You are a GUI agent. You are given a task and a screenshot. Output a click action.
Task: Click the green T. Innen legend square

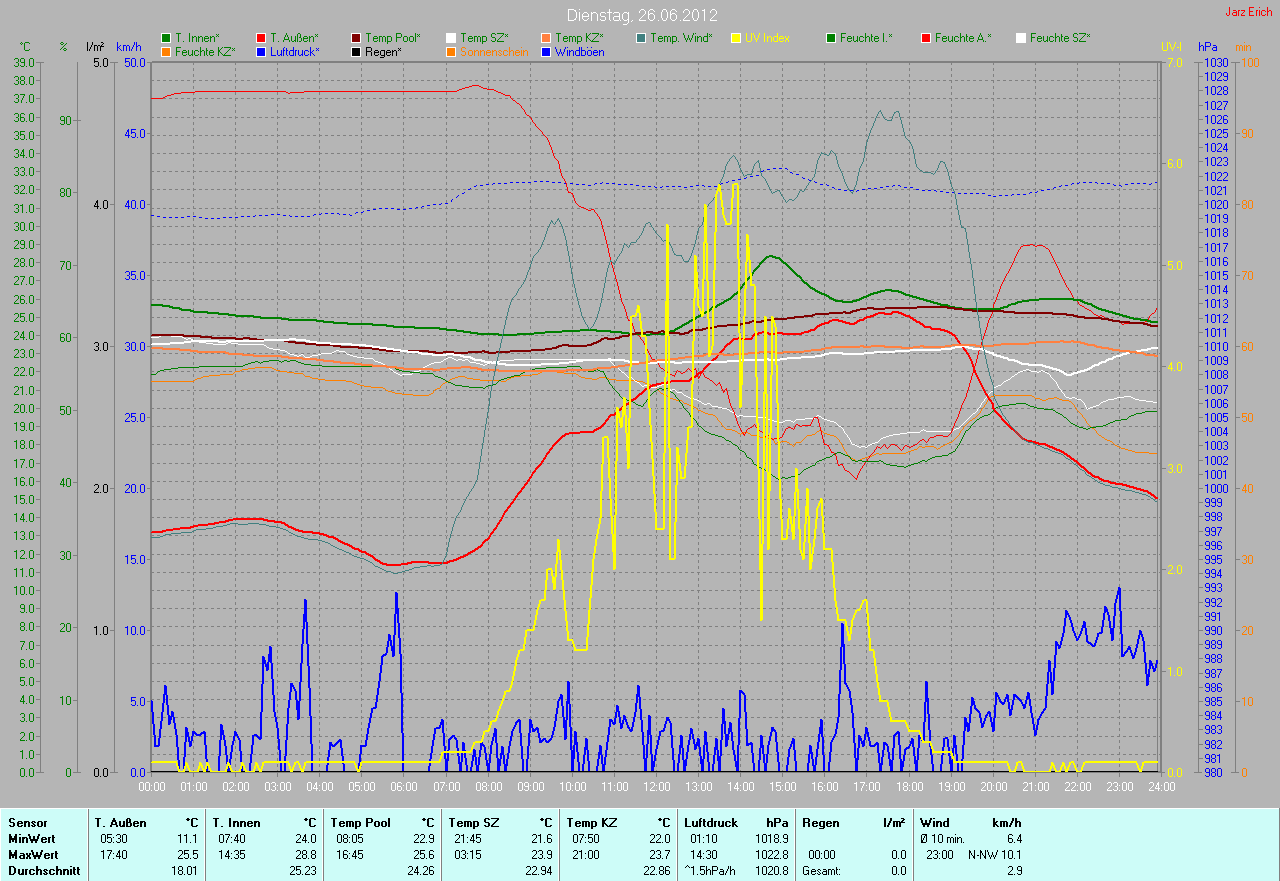[165, 38]
